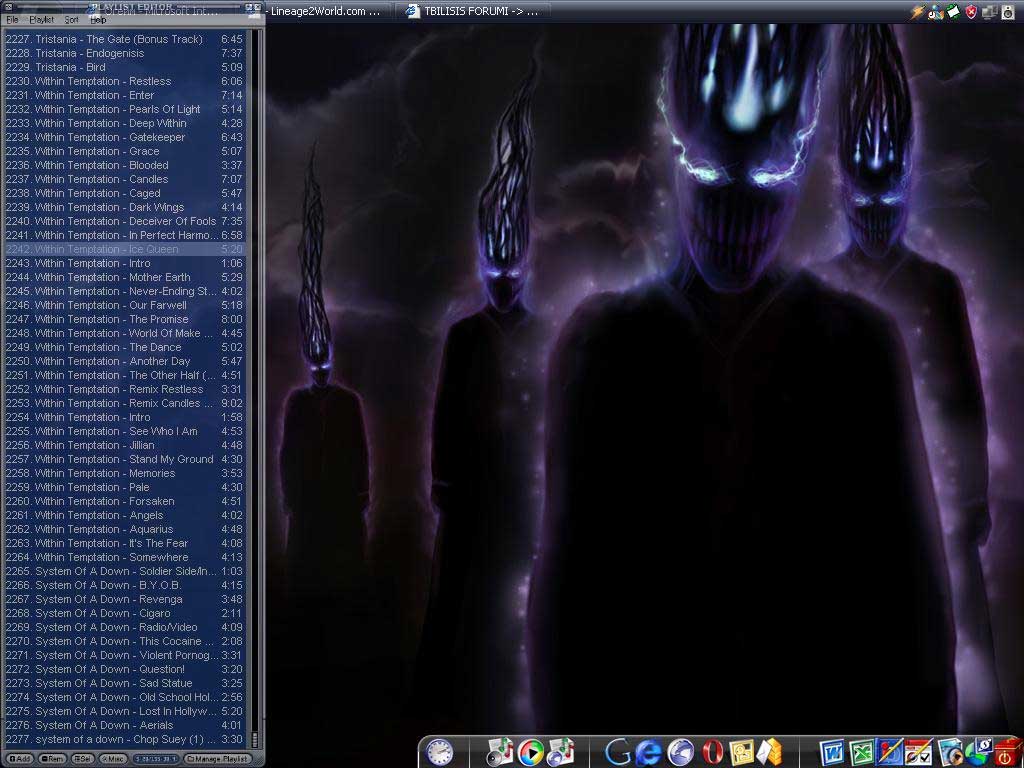The width and height of the screenshot is (1024, 768).
Task: Launch Microsoft Excel from the dock
Action: [x=861, y=753]
